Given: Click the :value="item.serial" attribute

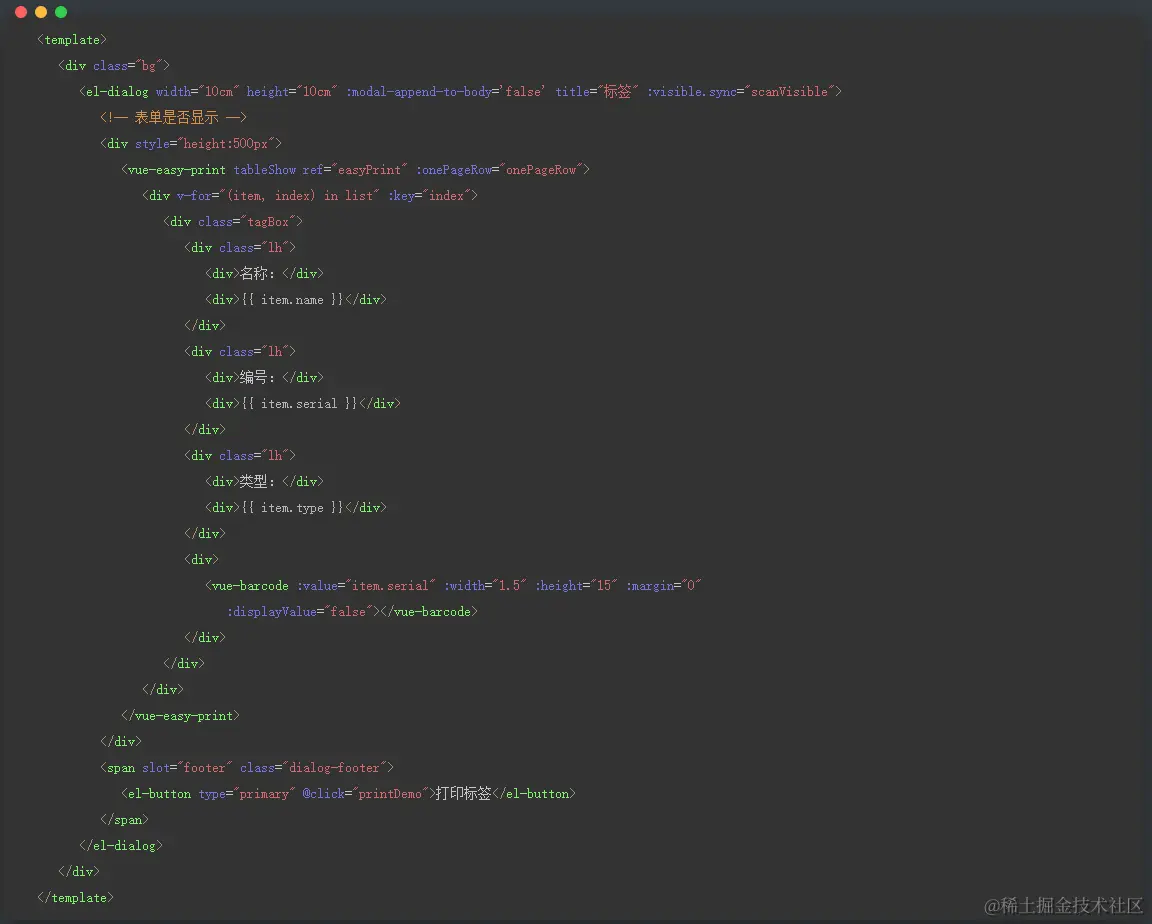Looking at the screenshot, I should tap(366, 585).
